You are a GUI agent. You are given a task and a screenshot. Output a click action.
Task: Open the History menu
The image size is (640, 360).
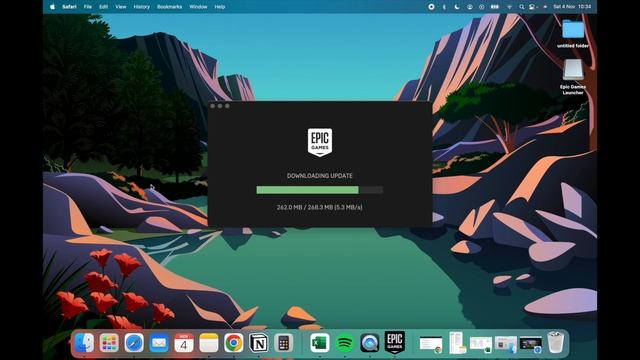pyautogui.click(x=142, y=7)
